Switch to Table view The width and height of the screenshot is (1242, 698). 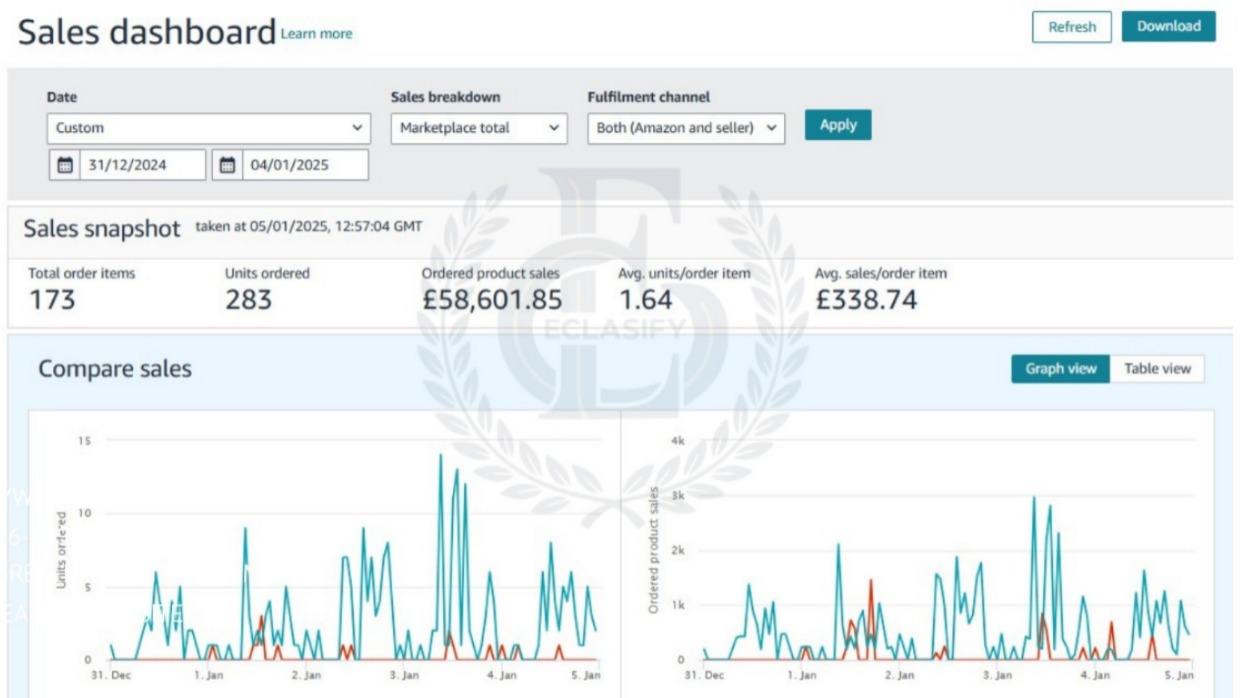(x=1157, y=369)
